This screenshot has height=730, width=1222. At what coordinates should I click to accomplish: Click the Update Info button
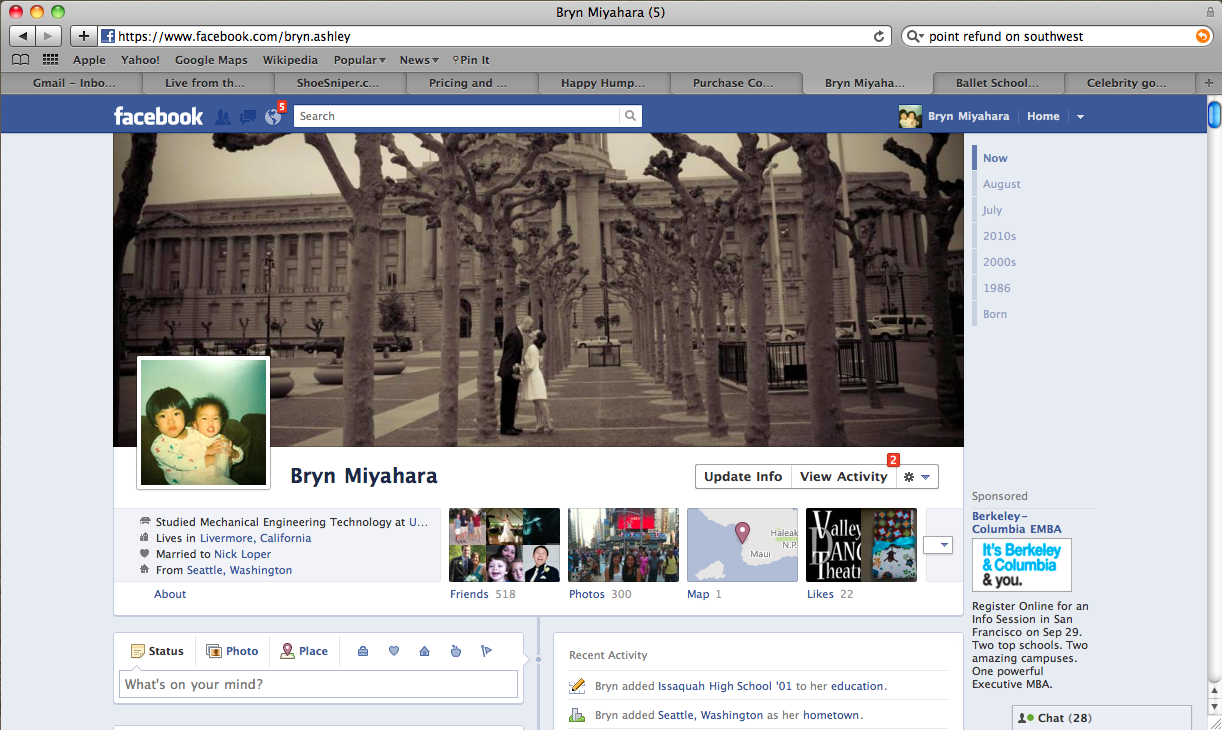point(743,477)
